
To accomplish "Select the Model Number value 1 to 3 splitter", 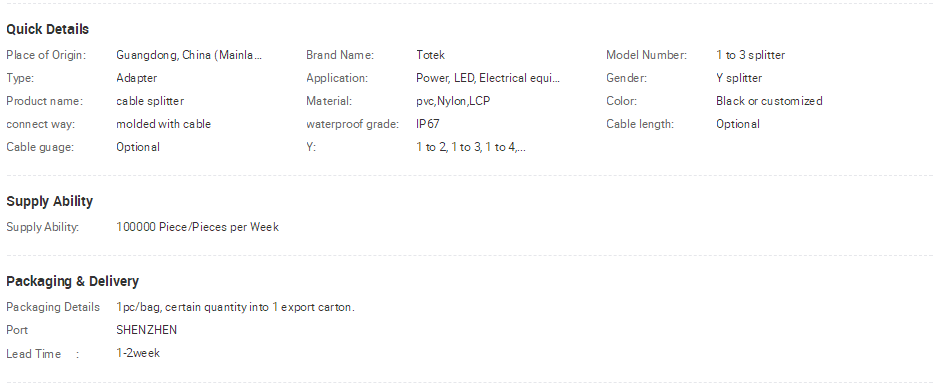I will point(750,55).
